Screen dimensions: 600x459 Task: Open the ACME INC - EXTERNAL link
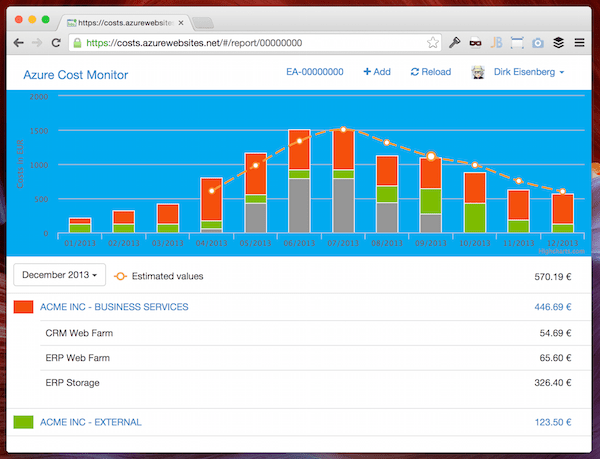(91, 422)
